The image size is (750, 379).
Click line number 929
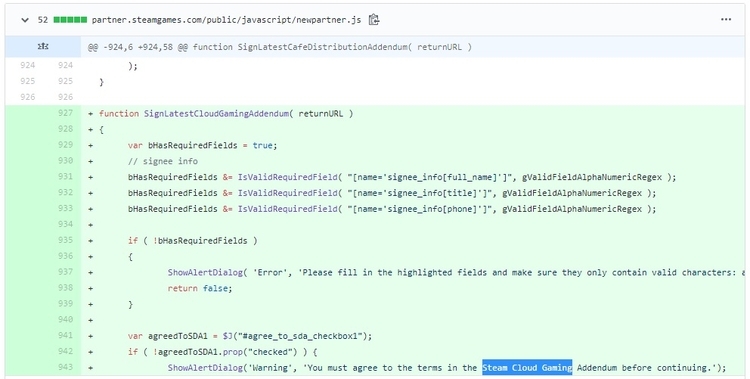click(66, 145)
